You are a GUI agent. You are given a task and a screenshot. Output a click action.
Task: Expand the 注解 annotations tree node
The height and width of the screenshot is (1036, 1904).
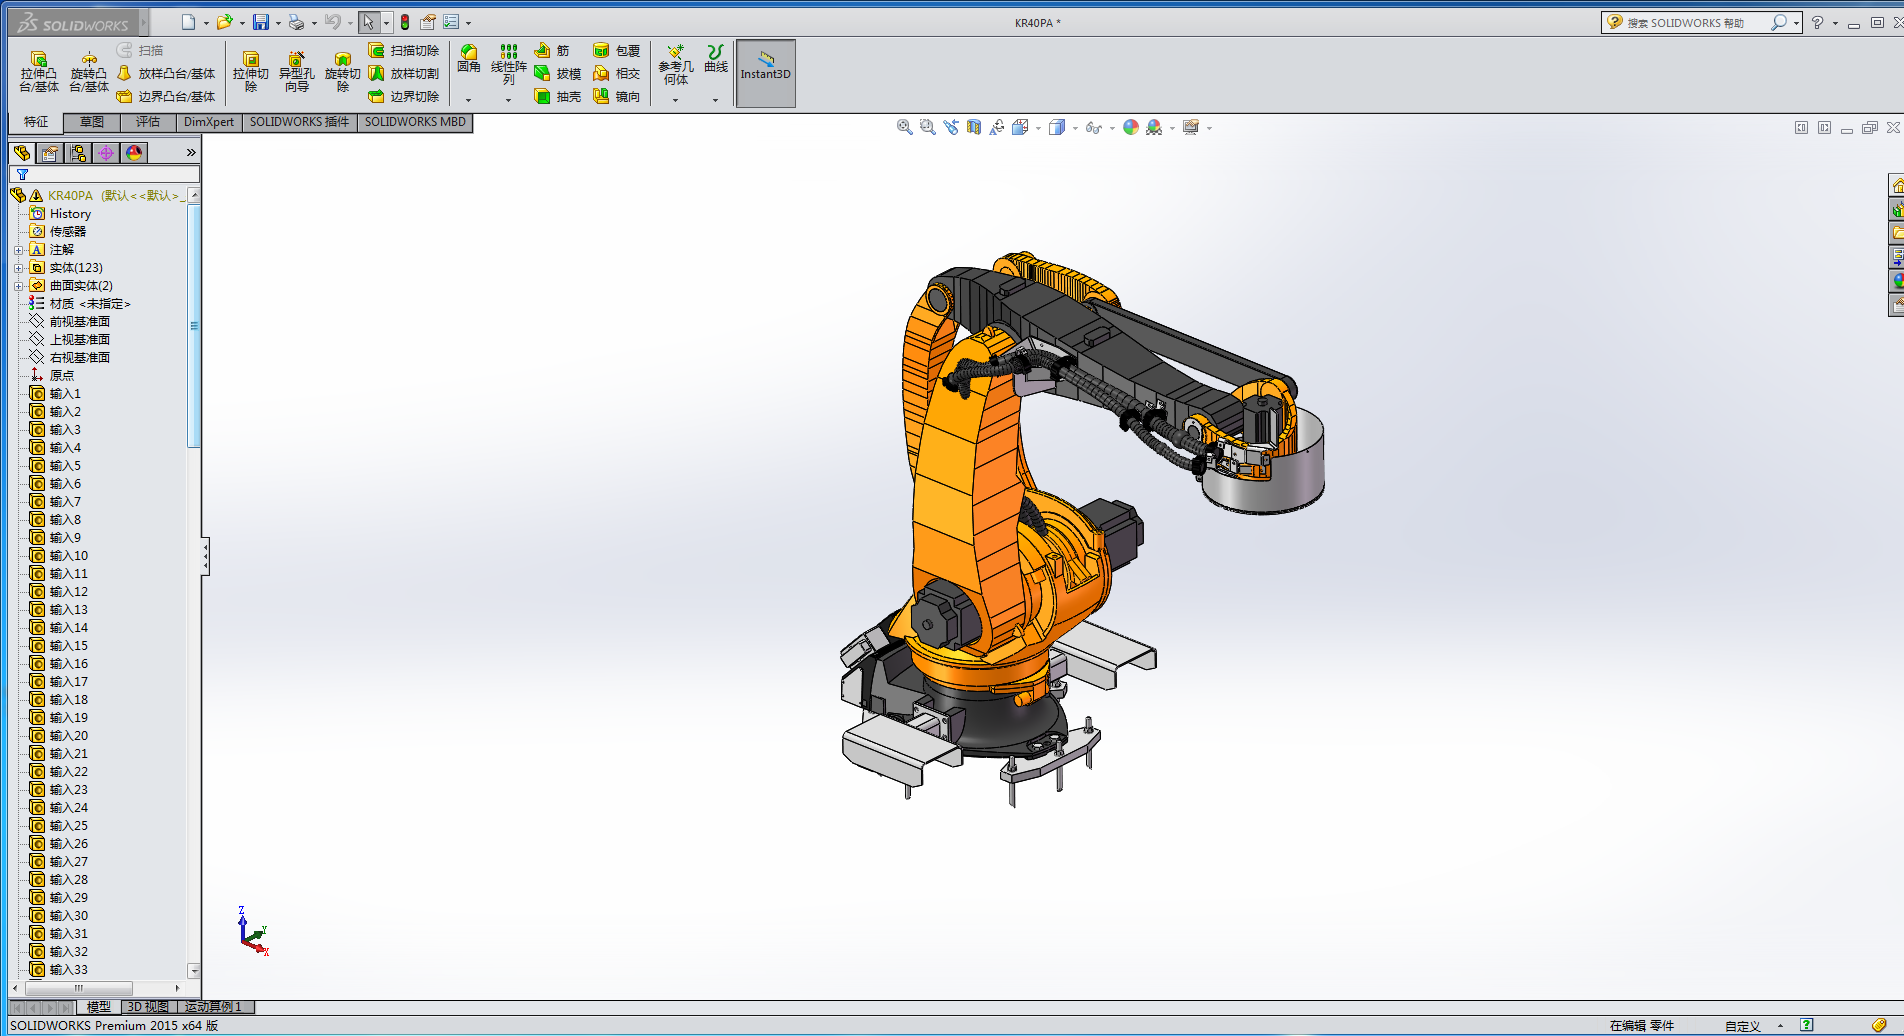point(18,250)
